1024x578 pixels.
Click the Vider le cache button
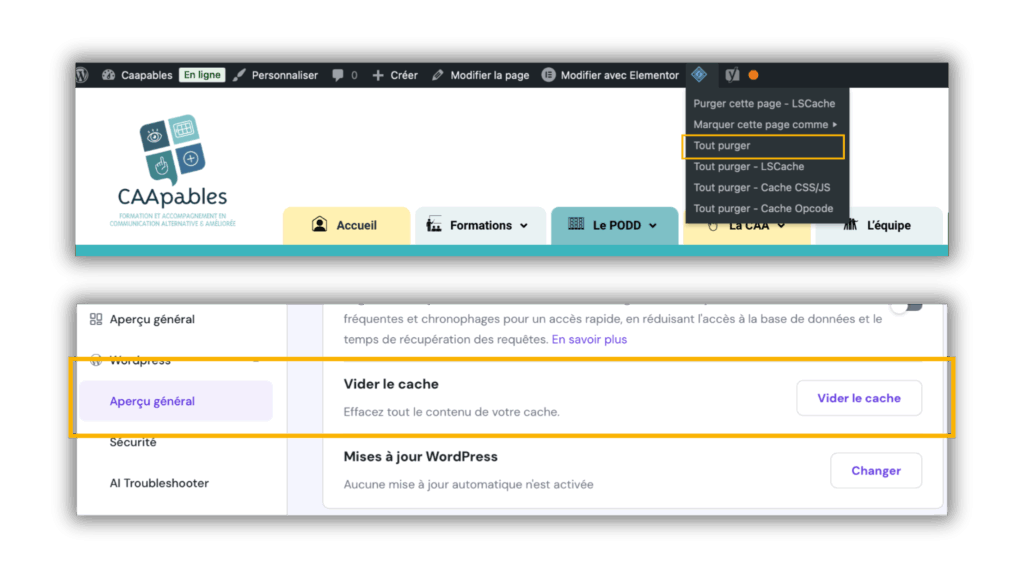(859, 398)
